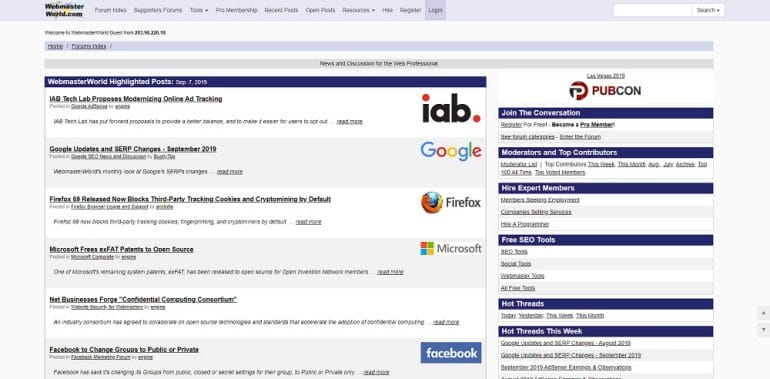The height and width of the screenshot is (379, 770).
Task: Open Webmaster Tools link
Action: pos(522,276)
